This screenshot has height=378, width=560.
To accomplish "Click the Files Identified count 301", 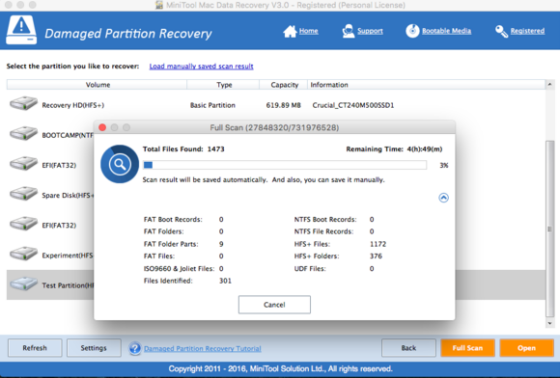I will (x=225, y=281).
